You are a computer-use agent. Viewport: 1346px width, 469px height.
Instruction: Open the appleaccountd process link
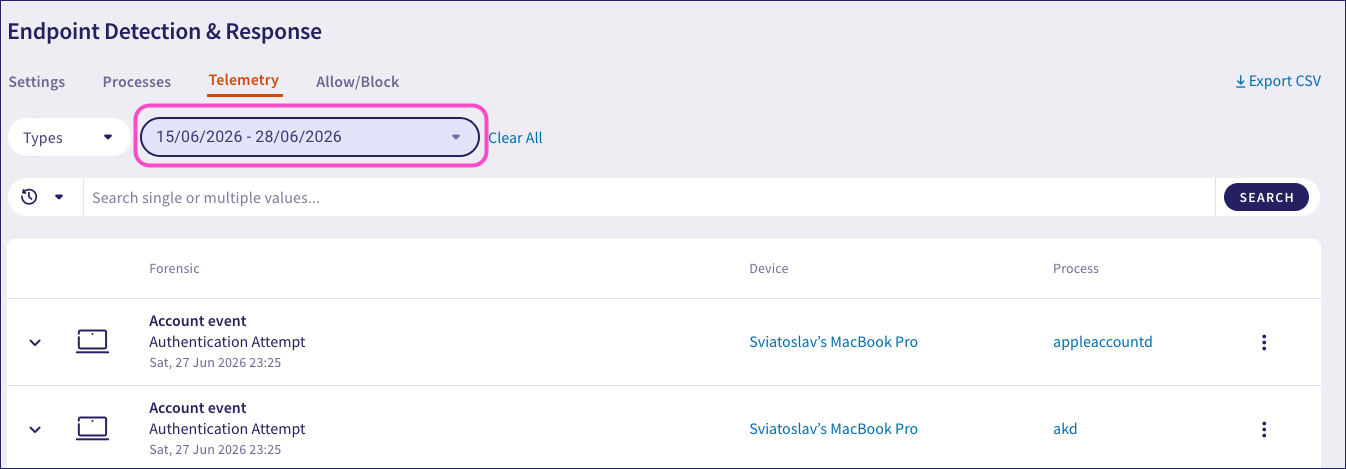pos(1103,342)
